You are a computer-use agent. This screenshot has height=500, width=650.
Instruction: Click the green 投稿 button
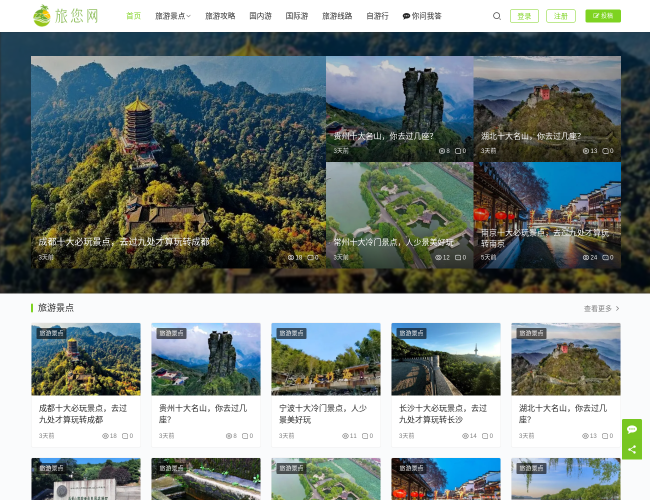(x=603, y=16)
